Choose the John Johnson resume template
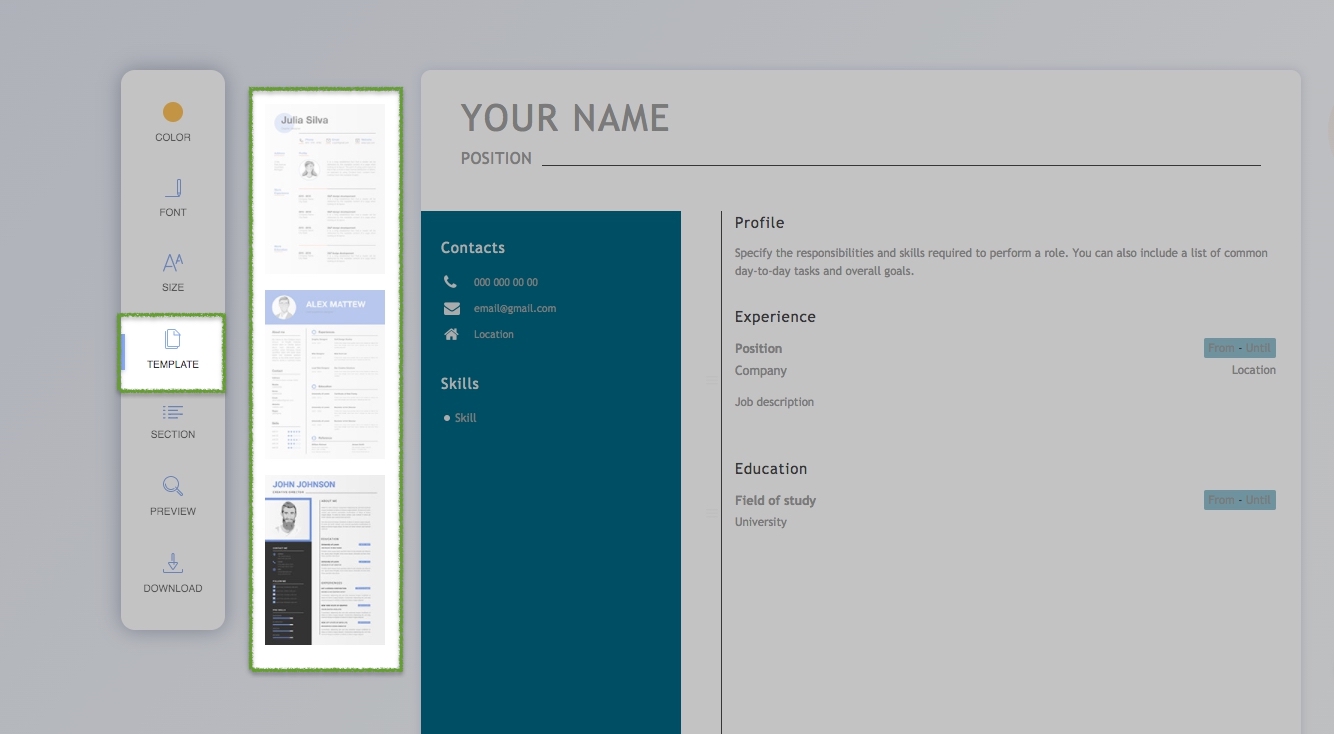 point(325,560)
